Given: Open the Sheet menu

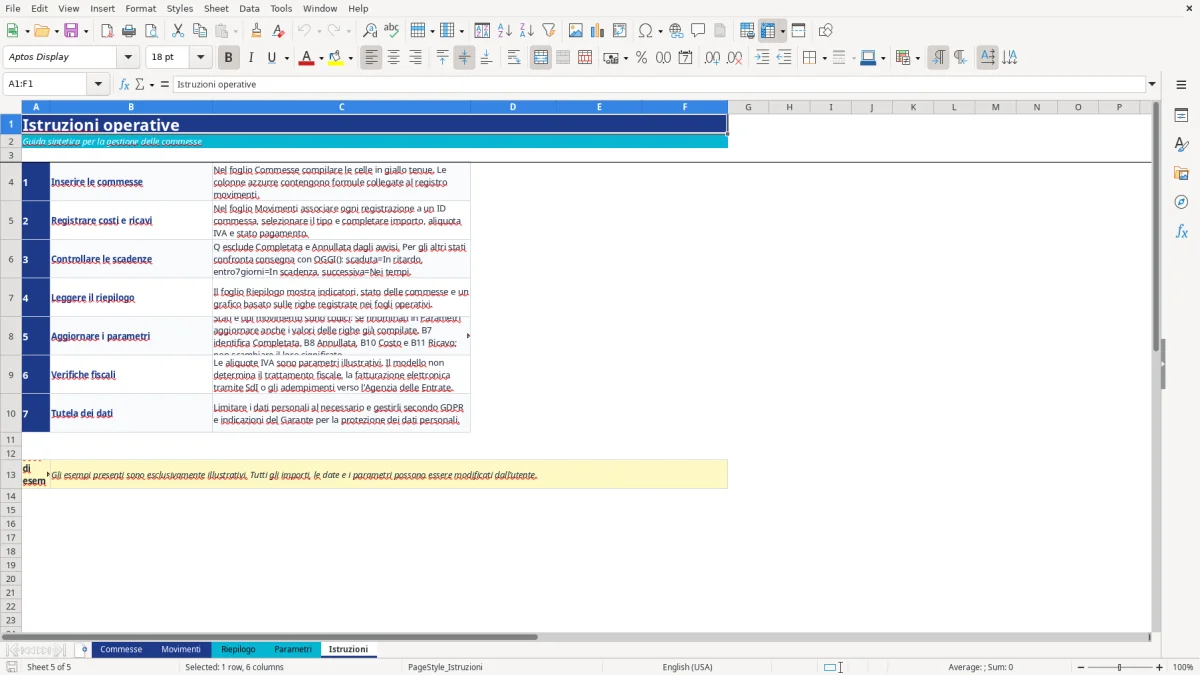Looking at the screenshot, I should click(216, 8).
